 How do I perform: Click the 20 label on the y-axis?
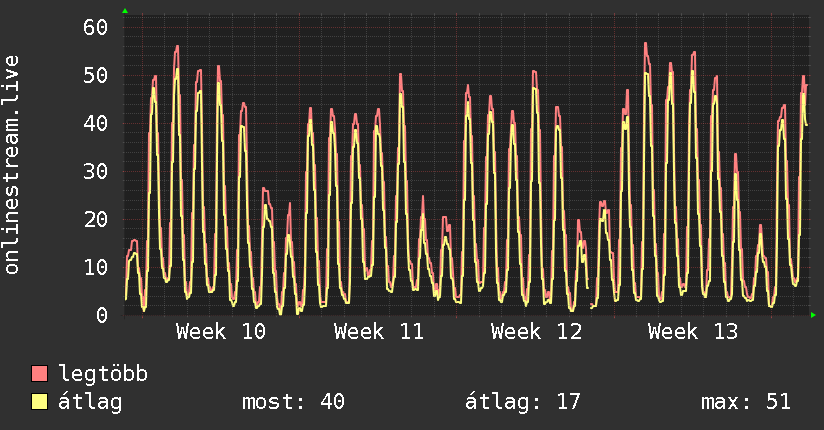[95, 219]
